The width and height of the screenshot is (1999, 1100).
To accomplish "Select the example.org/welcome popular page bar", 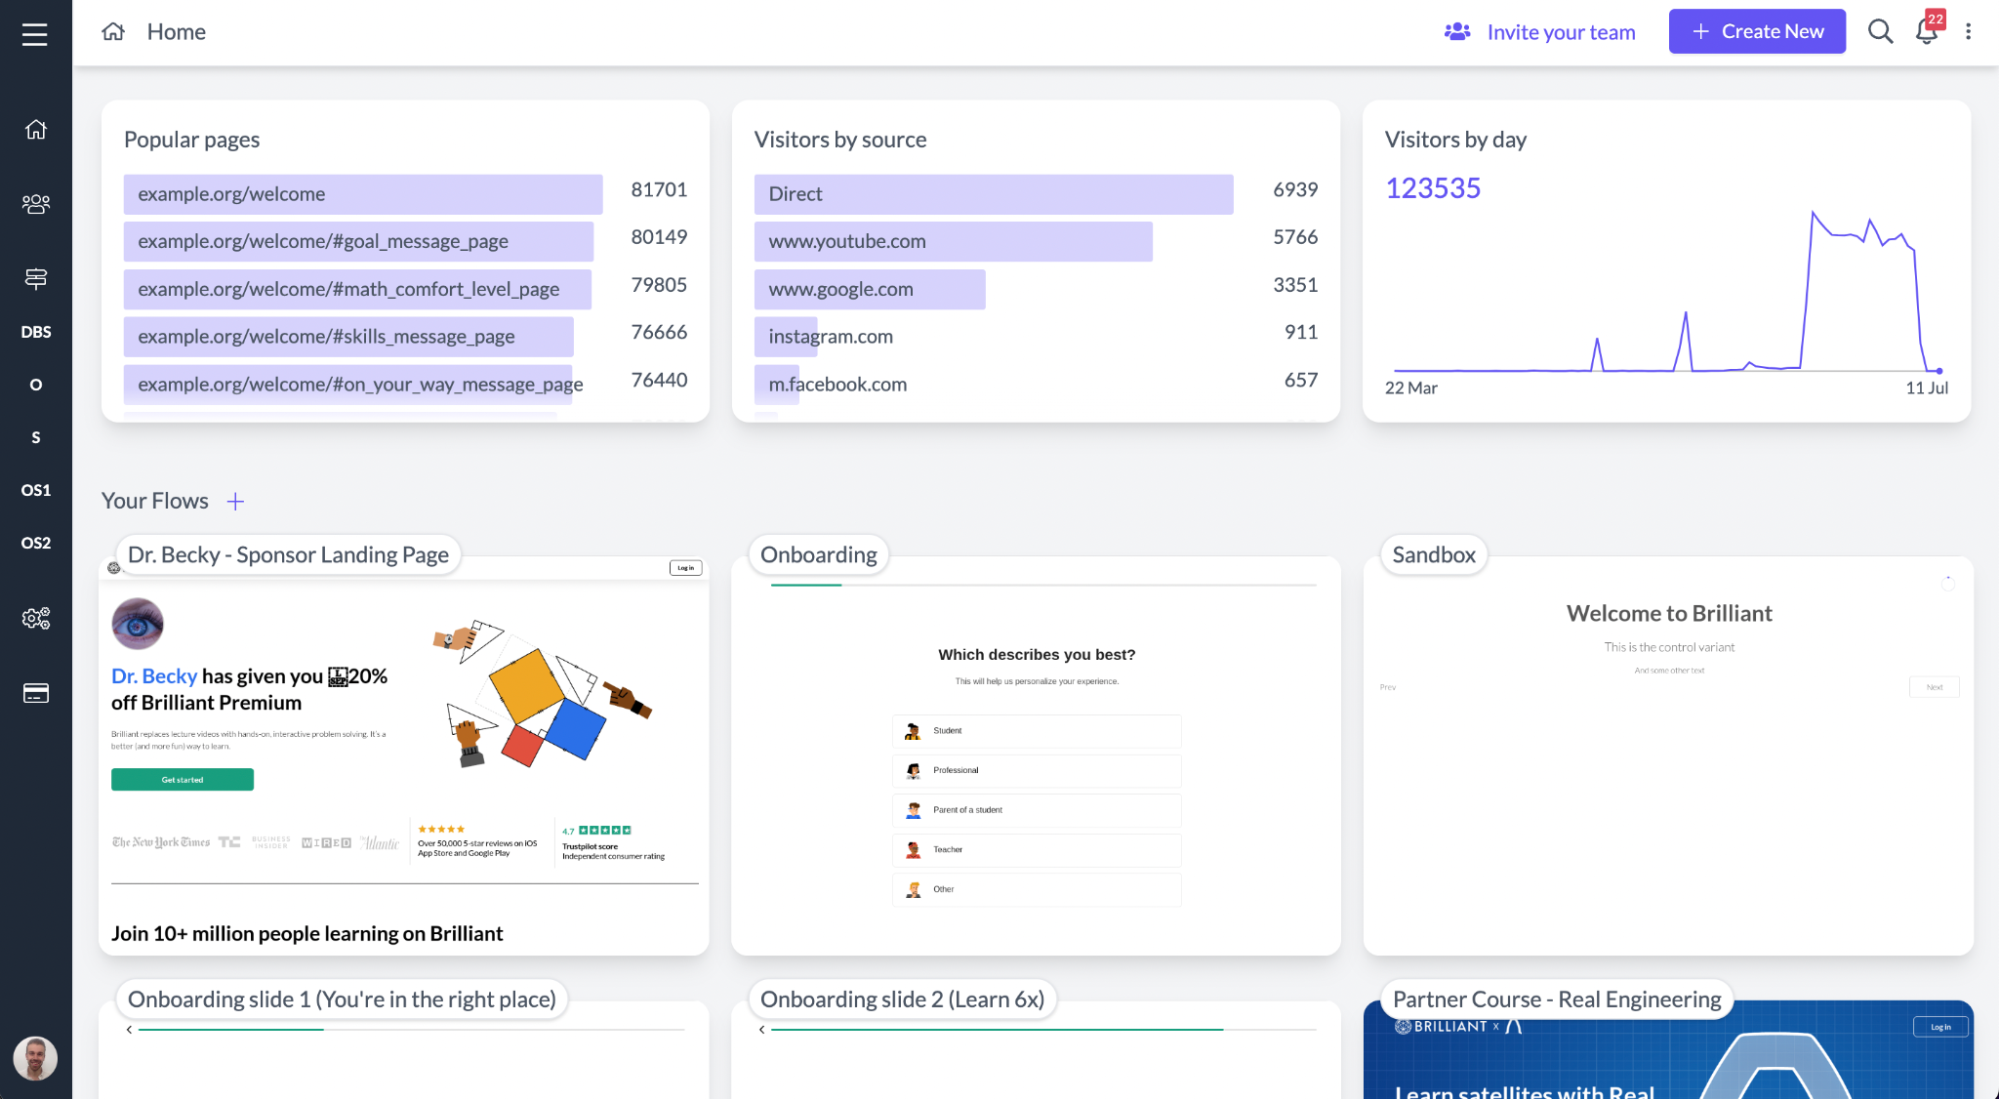I will (363, 194).
